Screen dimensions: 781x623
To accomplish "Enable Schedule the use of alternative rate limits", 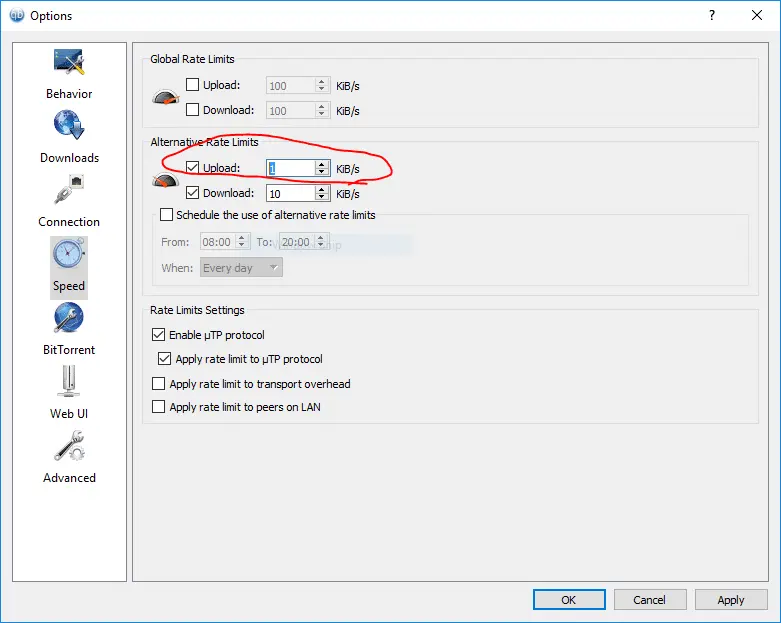I will click(166, 215).
